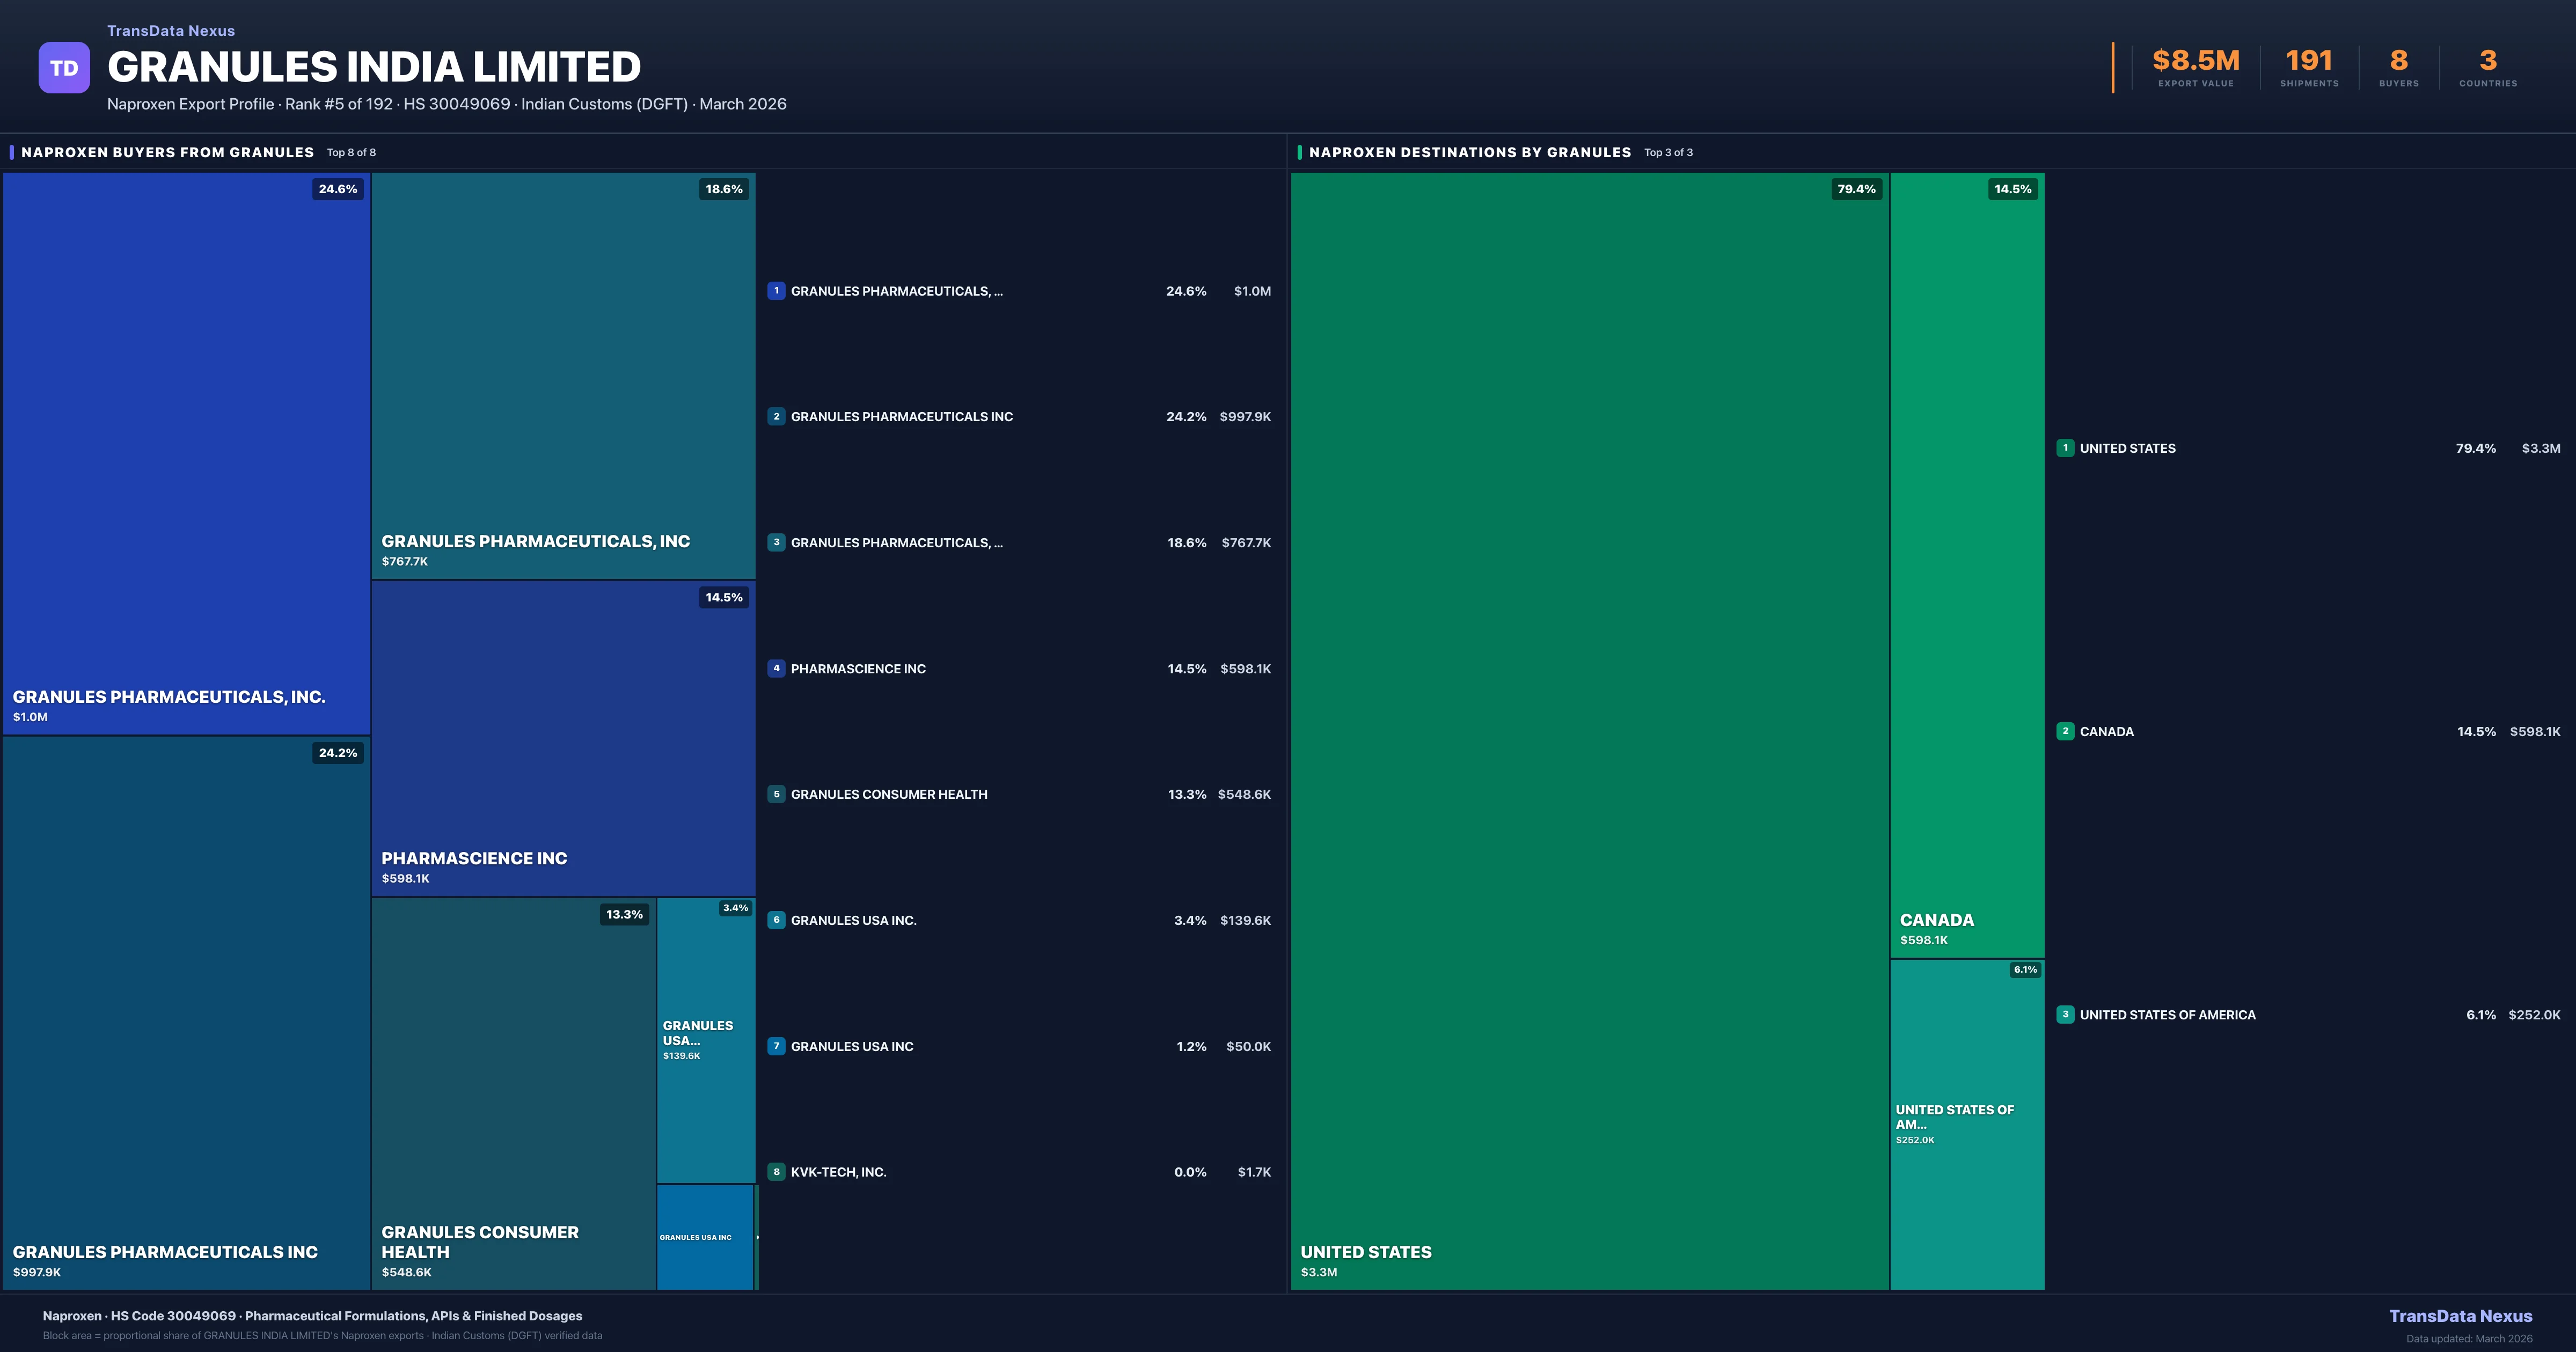2576x1352 pixels.
Task: Select the Pharmascience Inc treemap block
Action: pyautogui.click(x=563, y=738)
